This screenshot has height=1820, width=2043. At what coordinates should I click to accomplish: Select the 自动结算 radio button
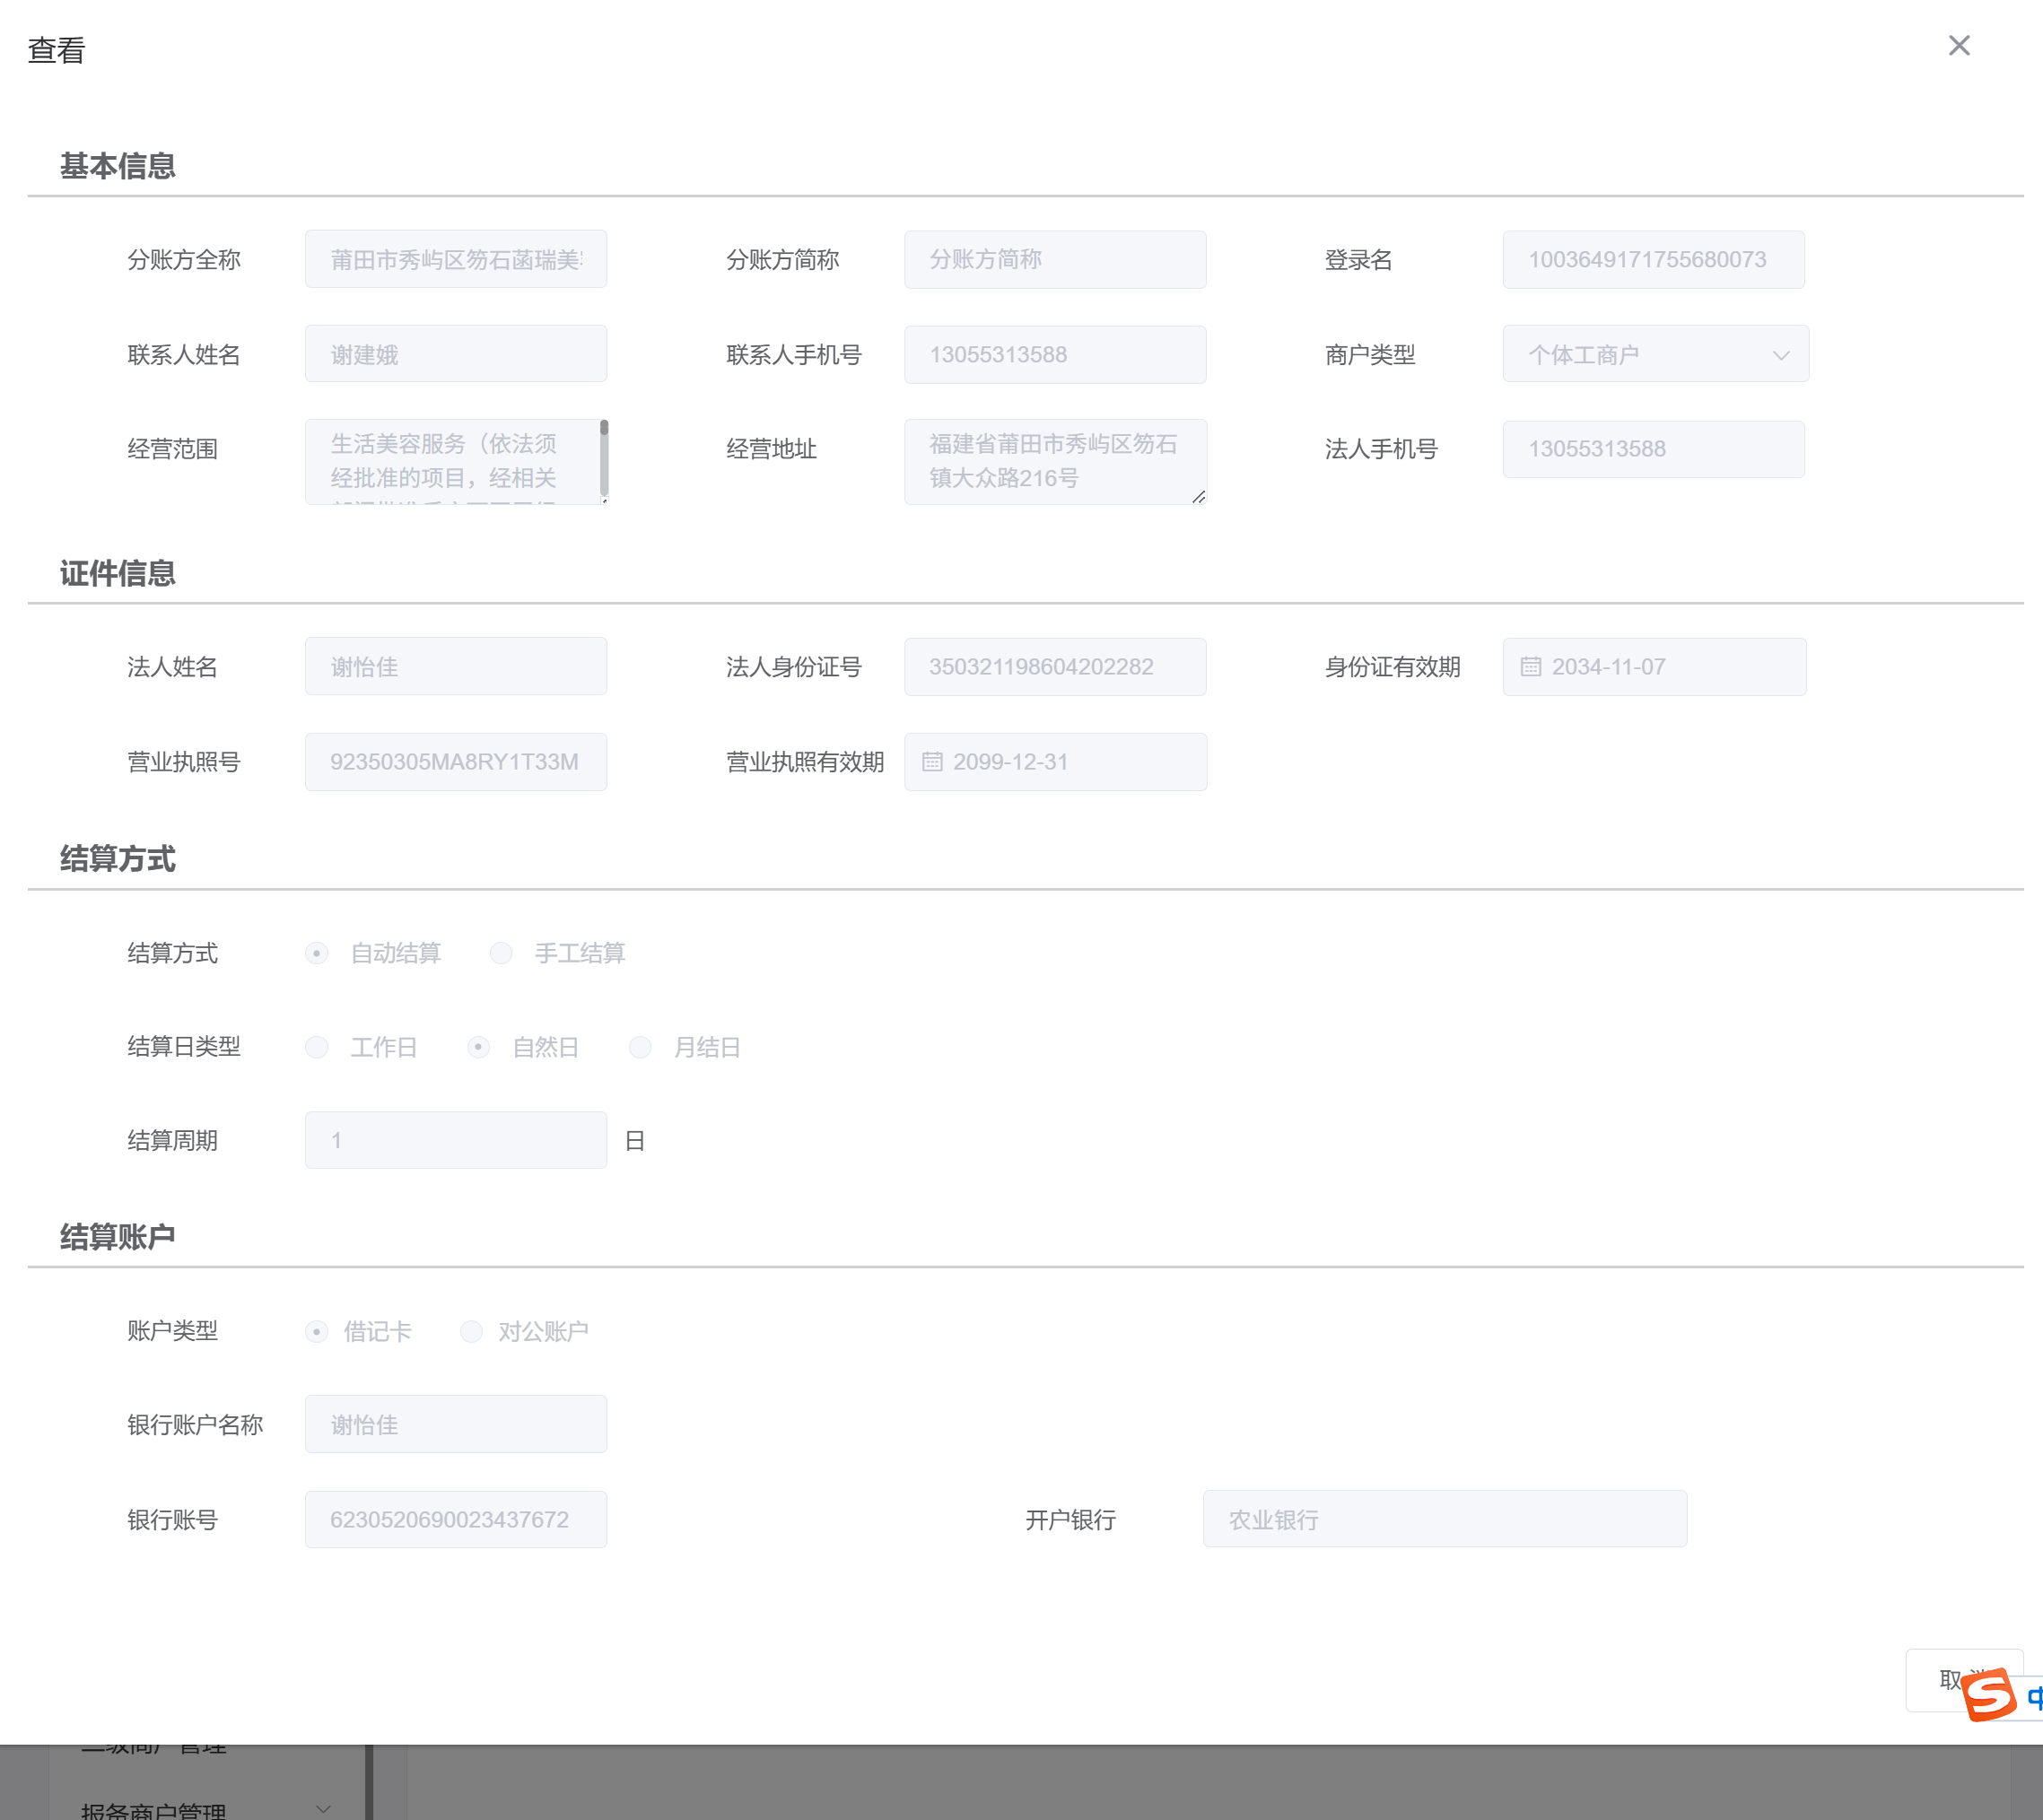[317, 953]
